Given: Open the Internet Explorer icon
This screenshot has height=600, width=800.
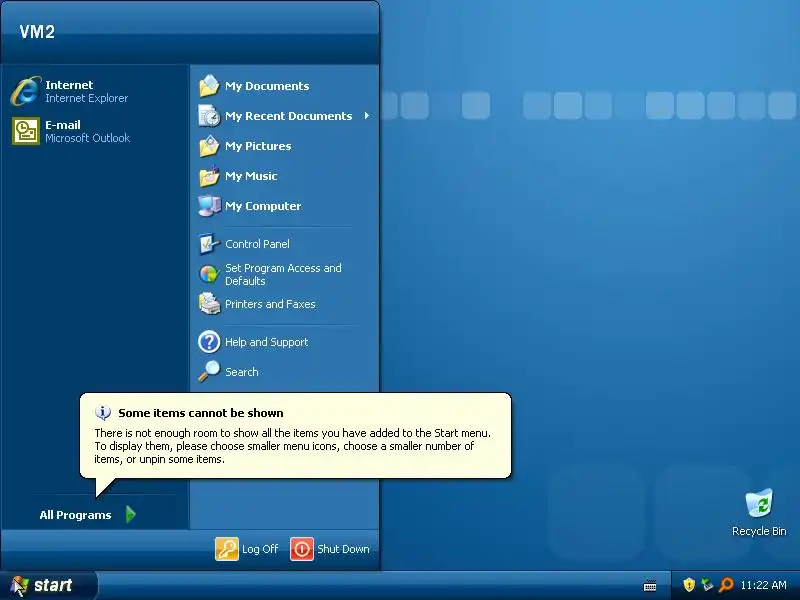Looking at the screenshot, I should [x=26, y=91].
